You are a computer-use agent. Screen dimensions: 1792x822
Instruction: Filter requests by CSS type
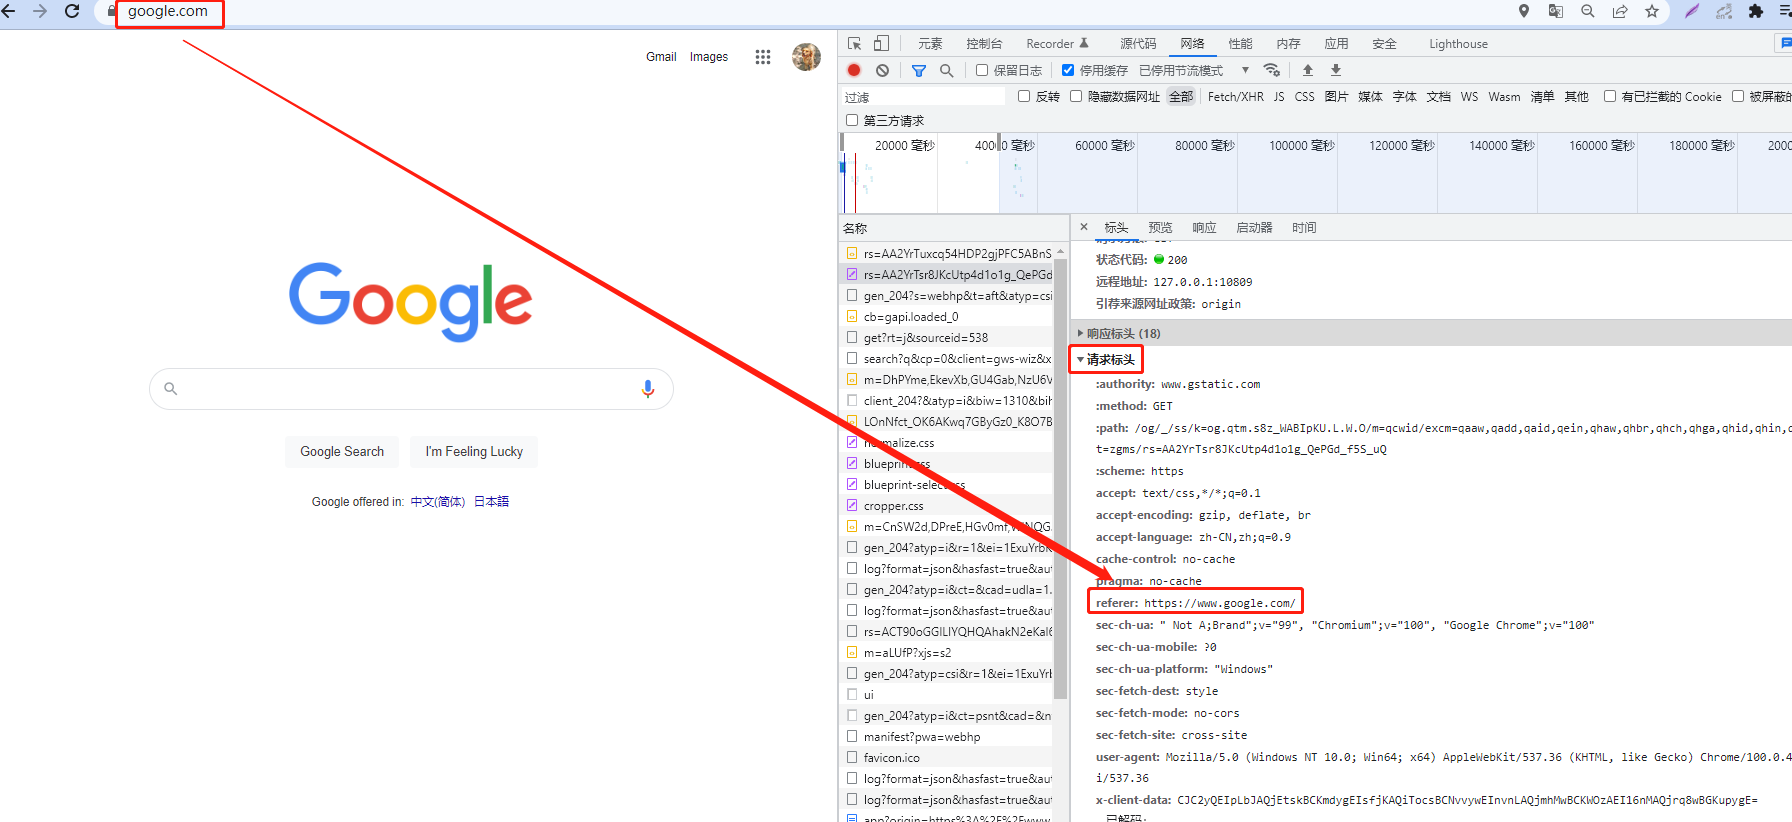[x=1304, y=96]
